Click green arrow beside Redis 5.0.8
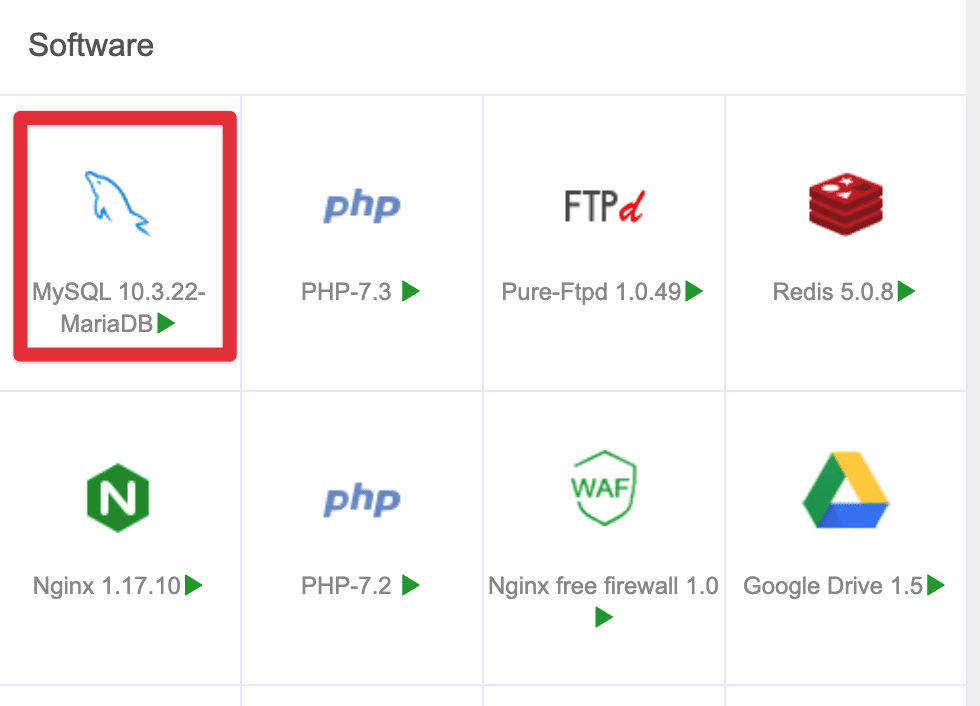 906,292
